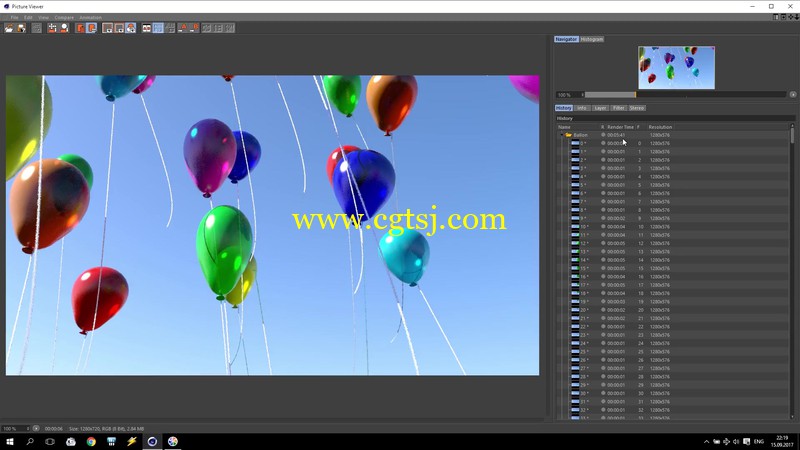This screenshot has width=800, height=450.
Task: Click status bar zoom stepper arrows
Action: [x=28, y=429]
